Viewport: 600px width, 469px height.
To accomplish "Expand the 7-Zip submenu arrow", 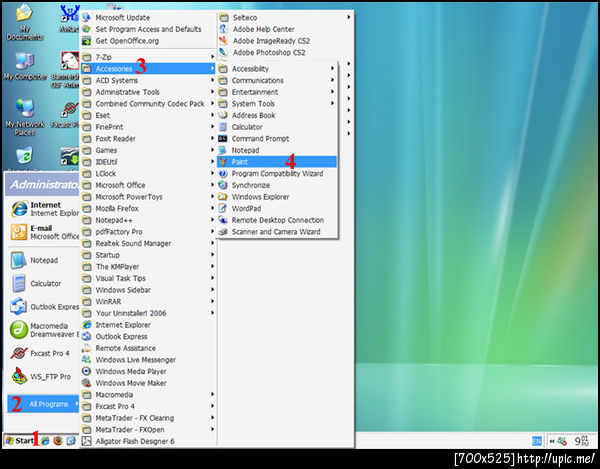I will click(212, 57).
